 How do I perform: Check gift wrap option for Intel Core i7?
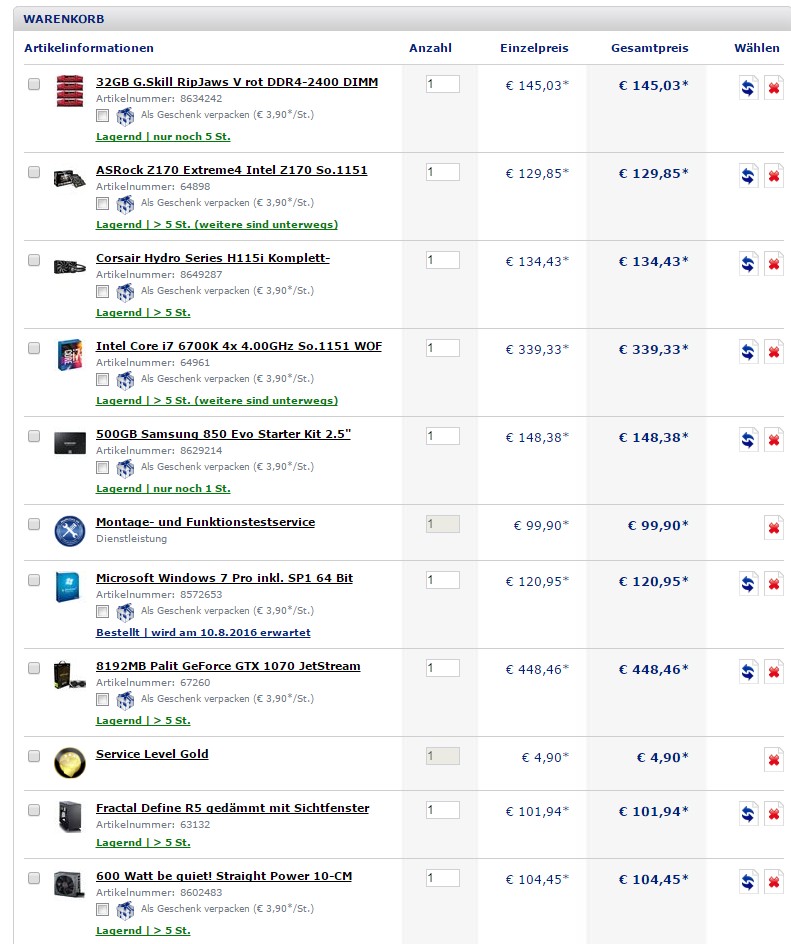(x=103, y=379)
